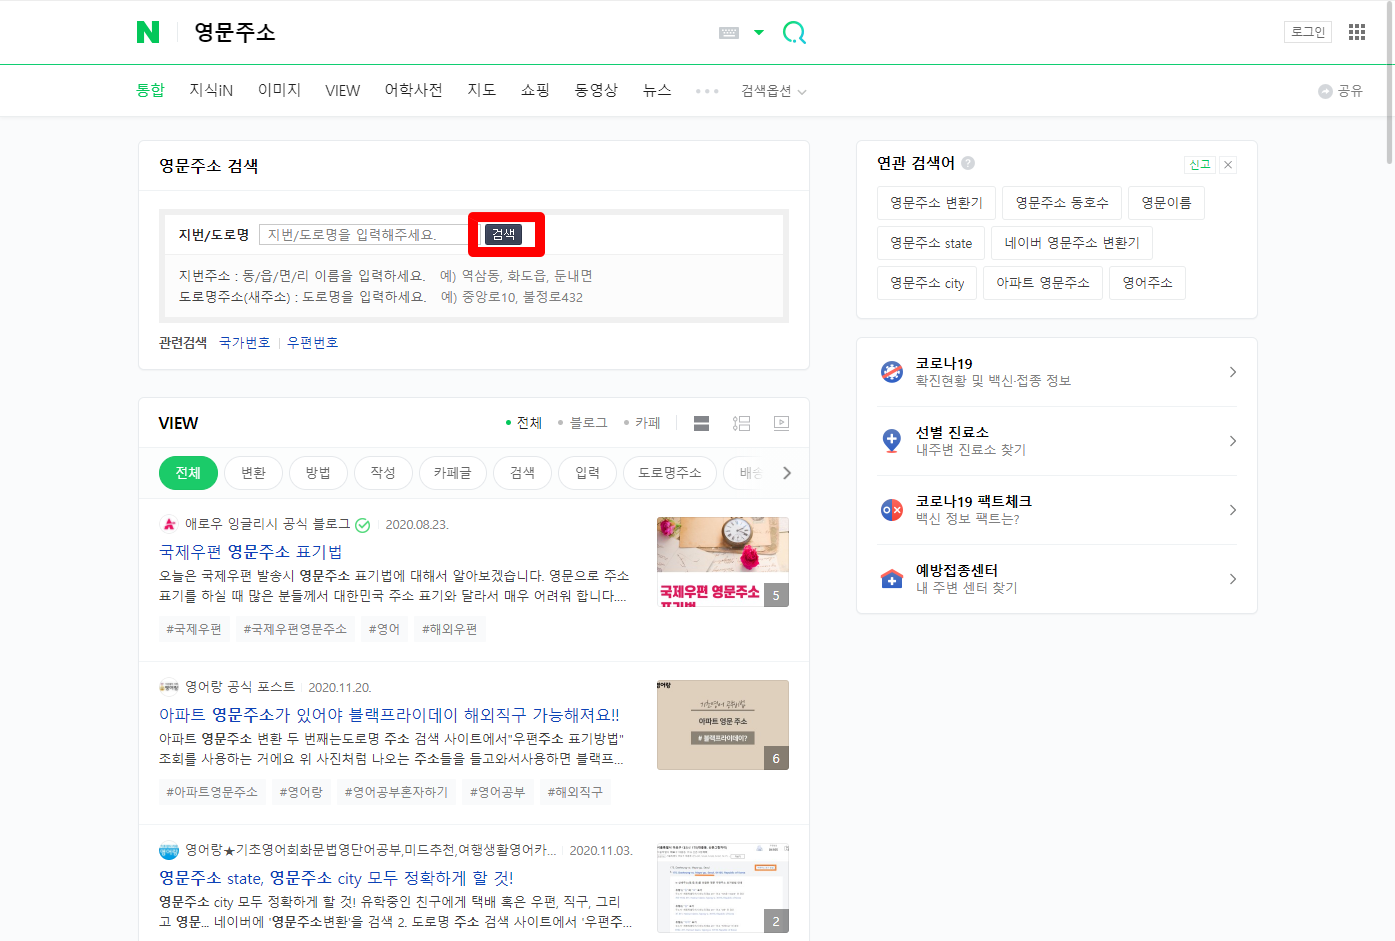This screenshot has height=941, width=1395.
Task: Click 연관 검색어 help question icon
Action: coord(968,163)
